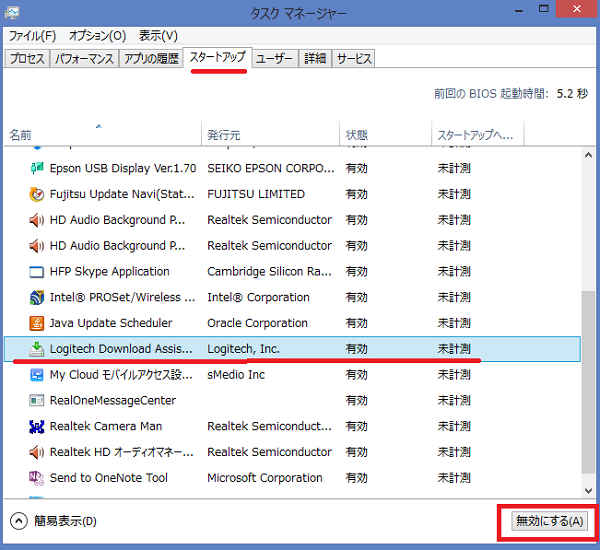Viewport: 600px width, 550px height.
Task: Collapse to simple view with 簡易表示 chevron
Action: (18, 521)
